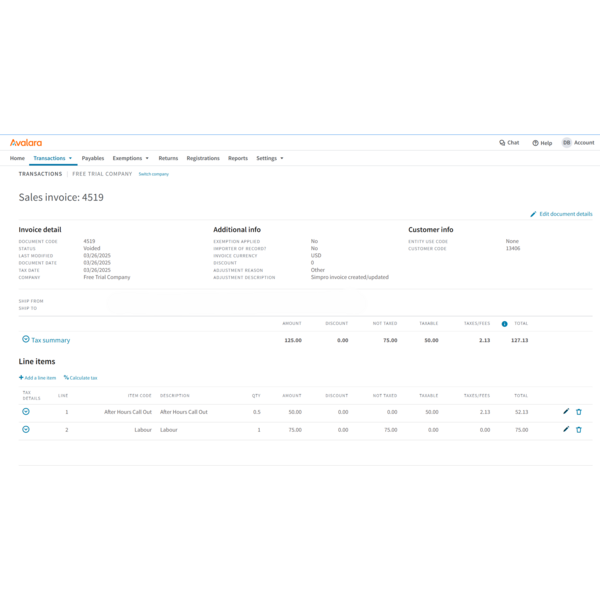
Task: Delete the After Hours Call Out line
Action: click(x=579, y=412)
